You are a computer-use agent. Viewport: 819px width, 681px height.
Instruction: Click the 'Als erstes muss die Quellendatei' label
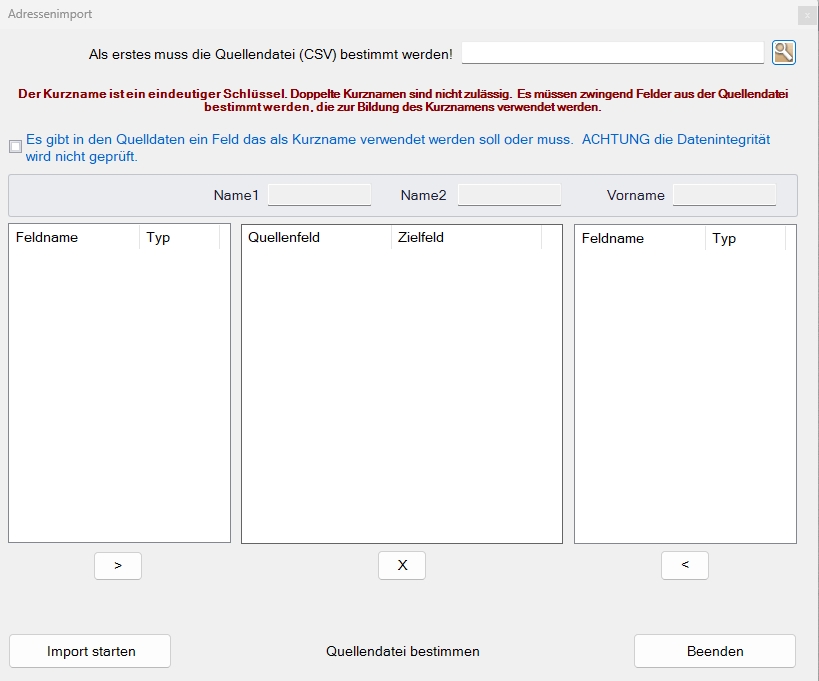coord(271,54)
